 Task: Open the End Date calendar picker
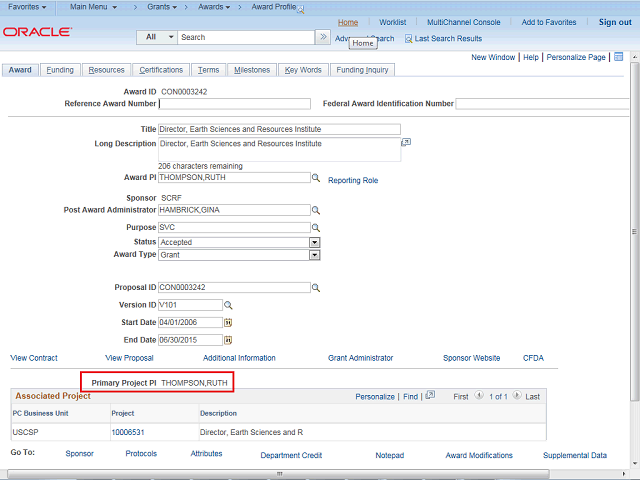coord(228,340)
